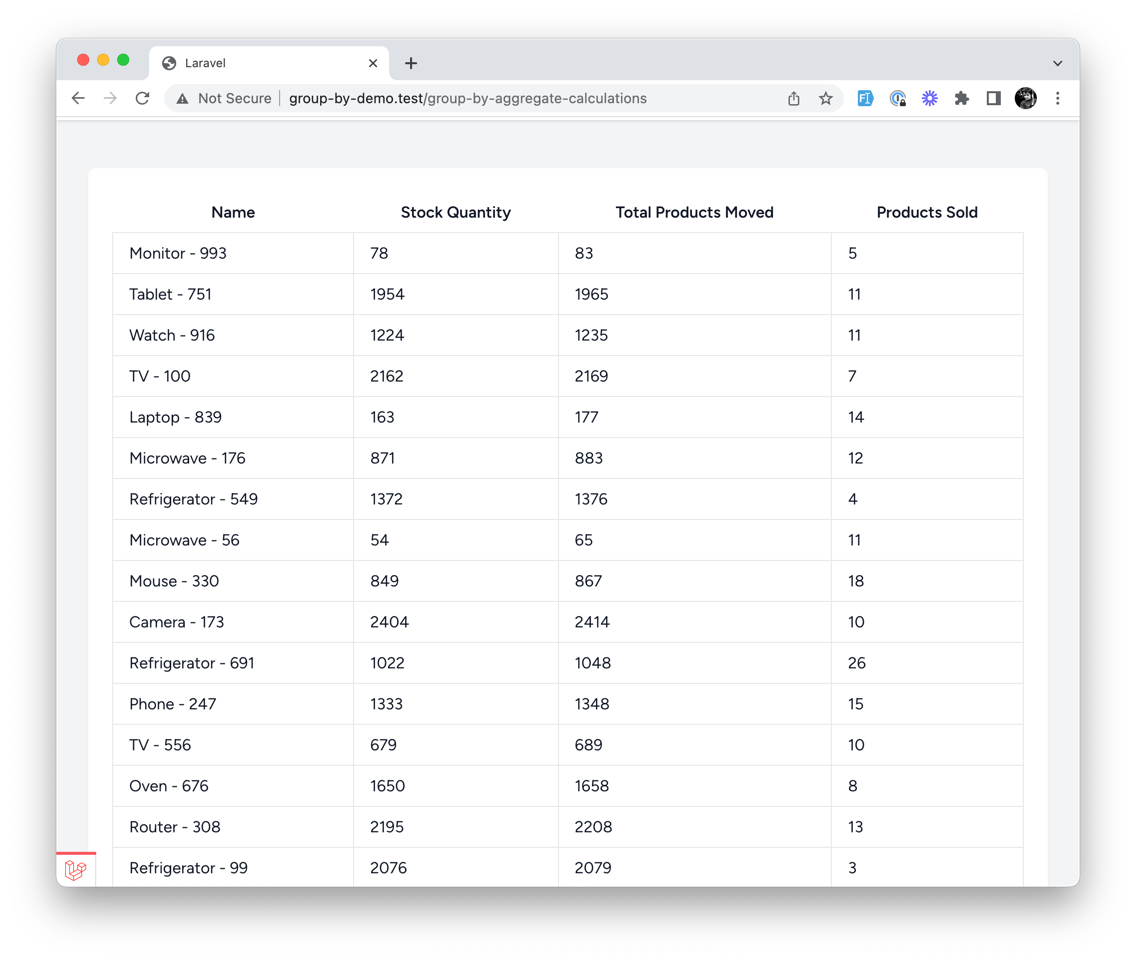
Task: Click total moved value 83
Action: 584,254
